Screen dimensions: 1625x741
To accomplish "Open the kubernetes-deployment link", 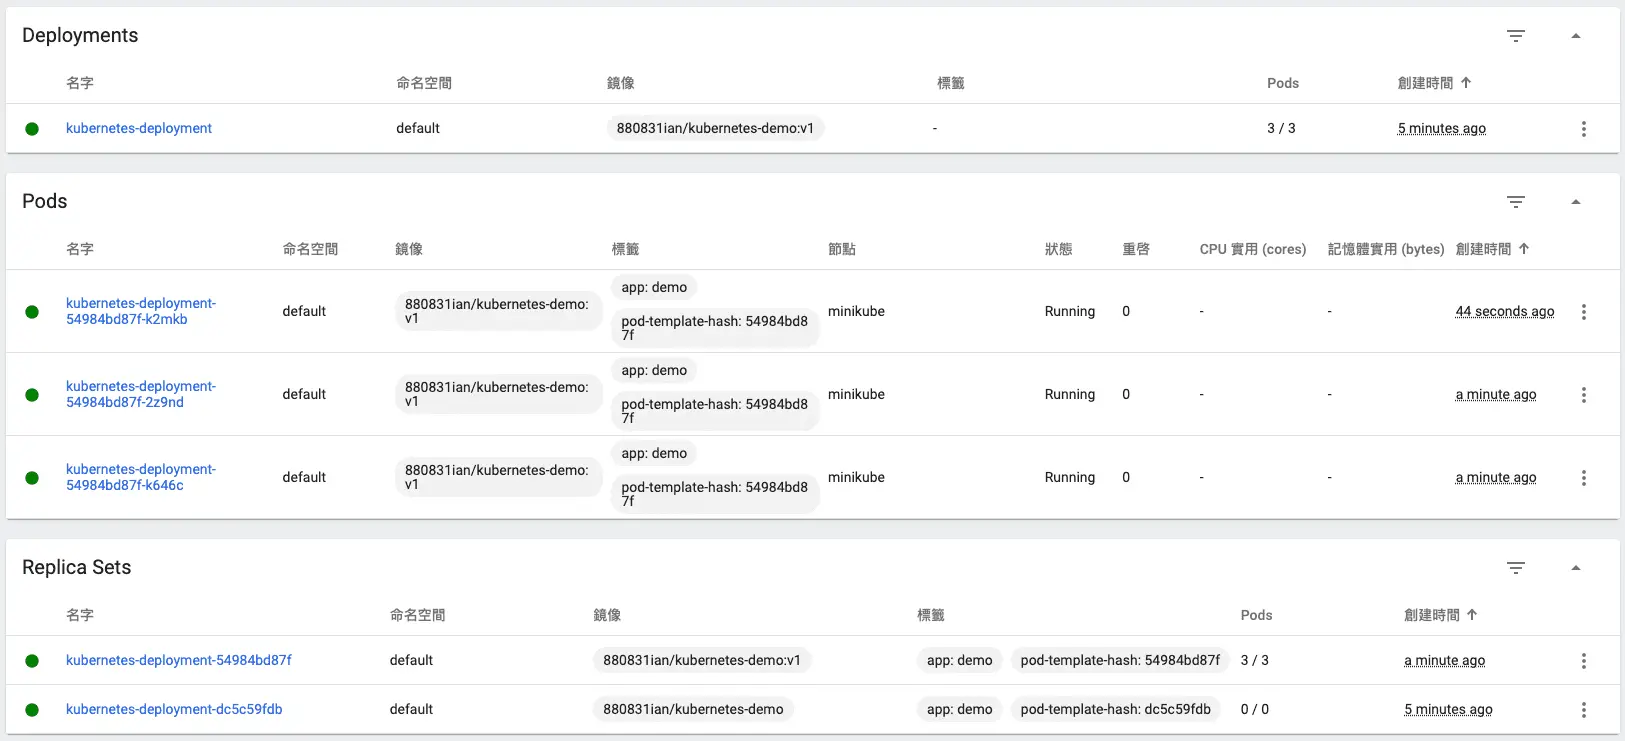I will (139, 128).
